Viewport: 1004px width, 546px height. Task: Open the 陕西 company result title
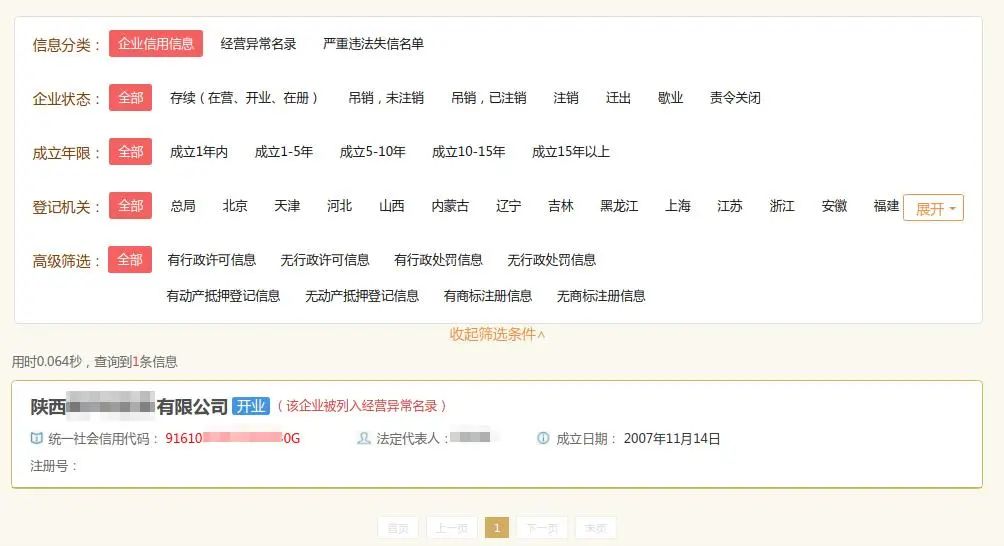[130, 406]
